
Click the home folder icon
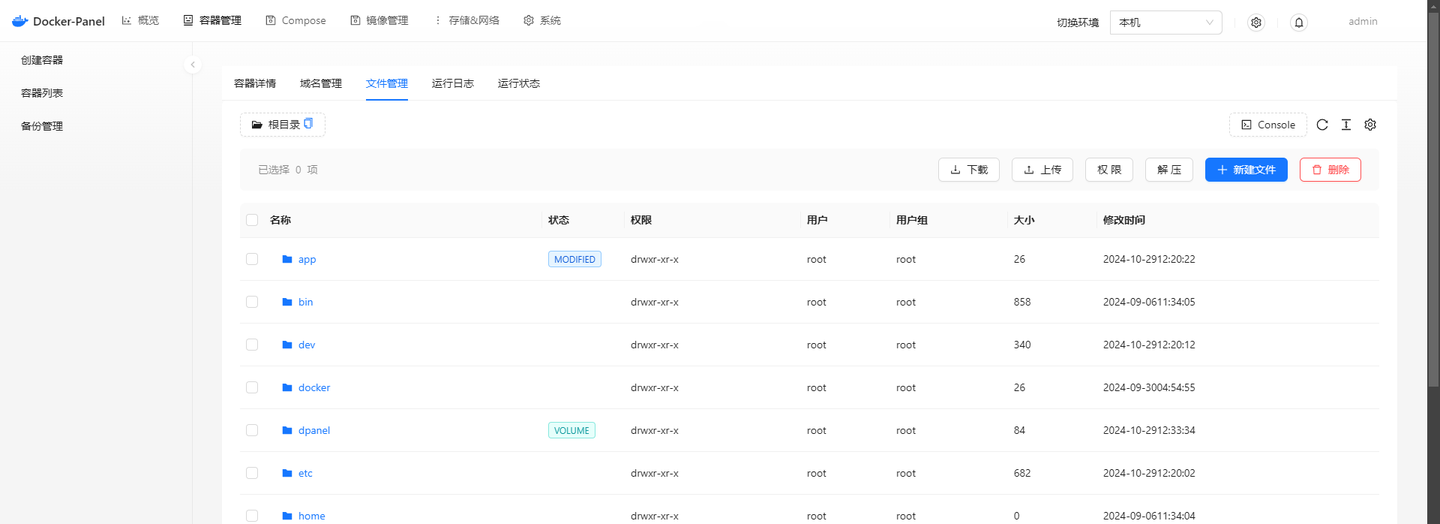tap(287, 516)
